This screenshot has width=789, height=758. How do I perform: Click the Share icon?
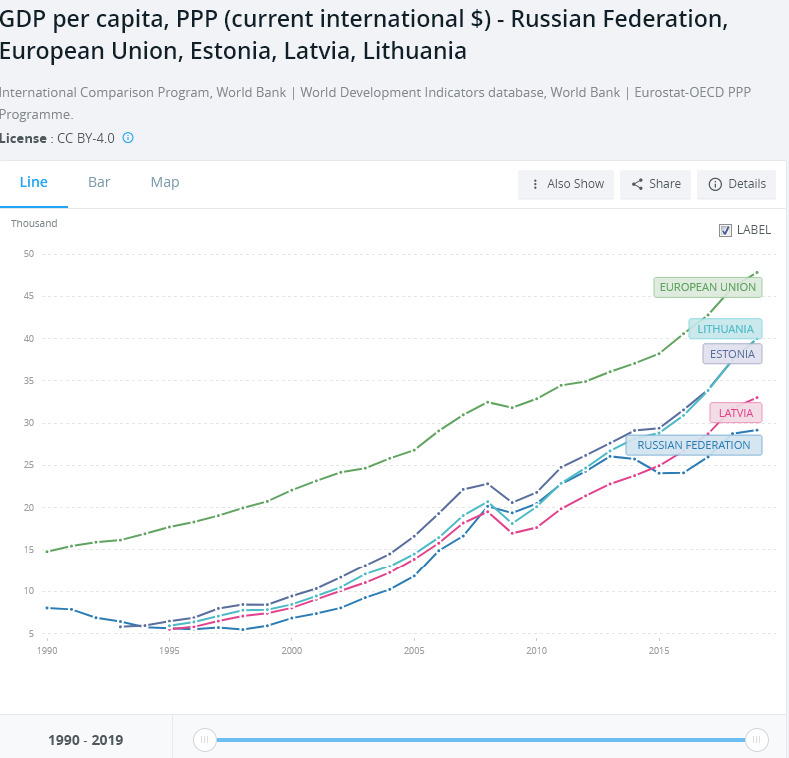click(x=637, y=184)
